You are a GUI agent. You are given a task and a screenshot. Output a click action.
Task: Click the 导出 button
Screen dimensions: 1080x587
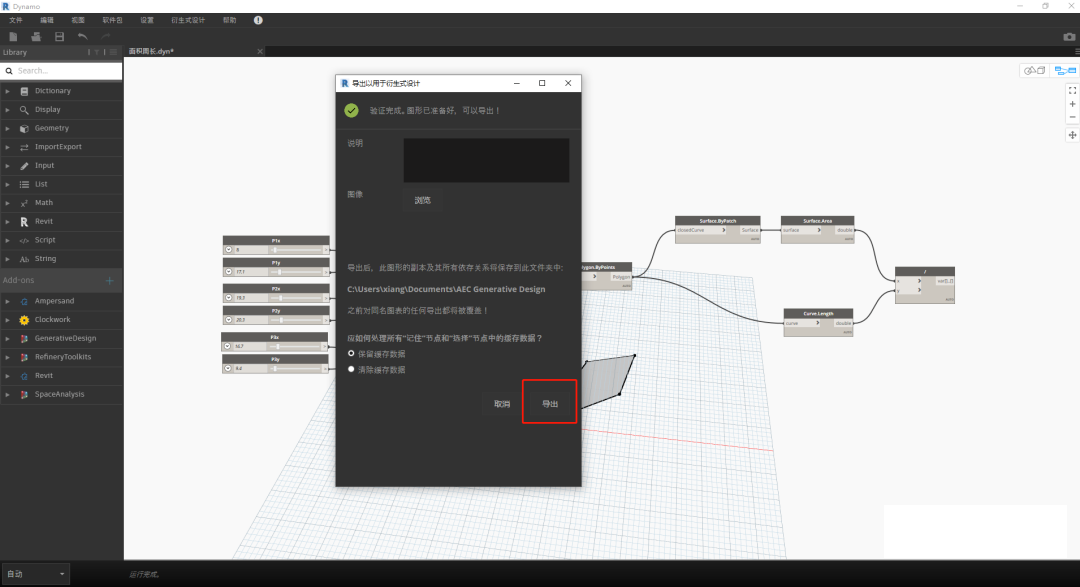[x=550, y=404]
